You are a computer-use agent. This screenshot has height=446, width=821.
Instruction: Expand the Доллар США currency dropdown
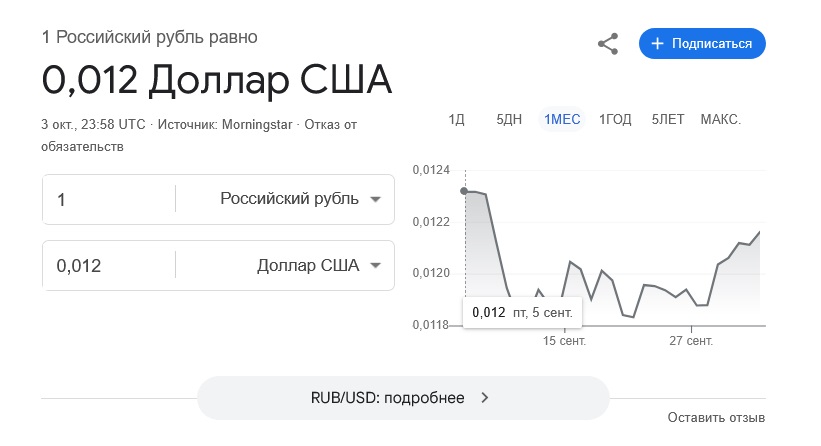click(x=375, y=266)
